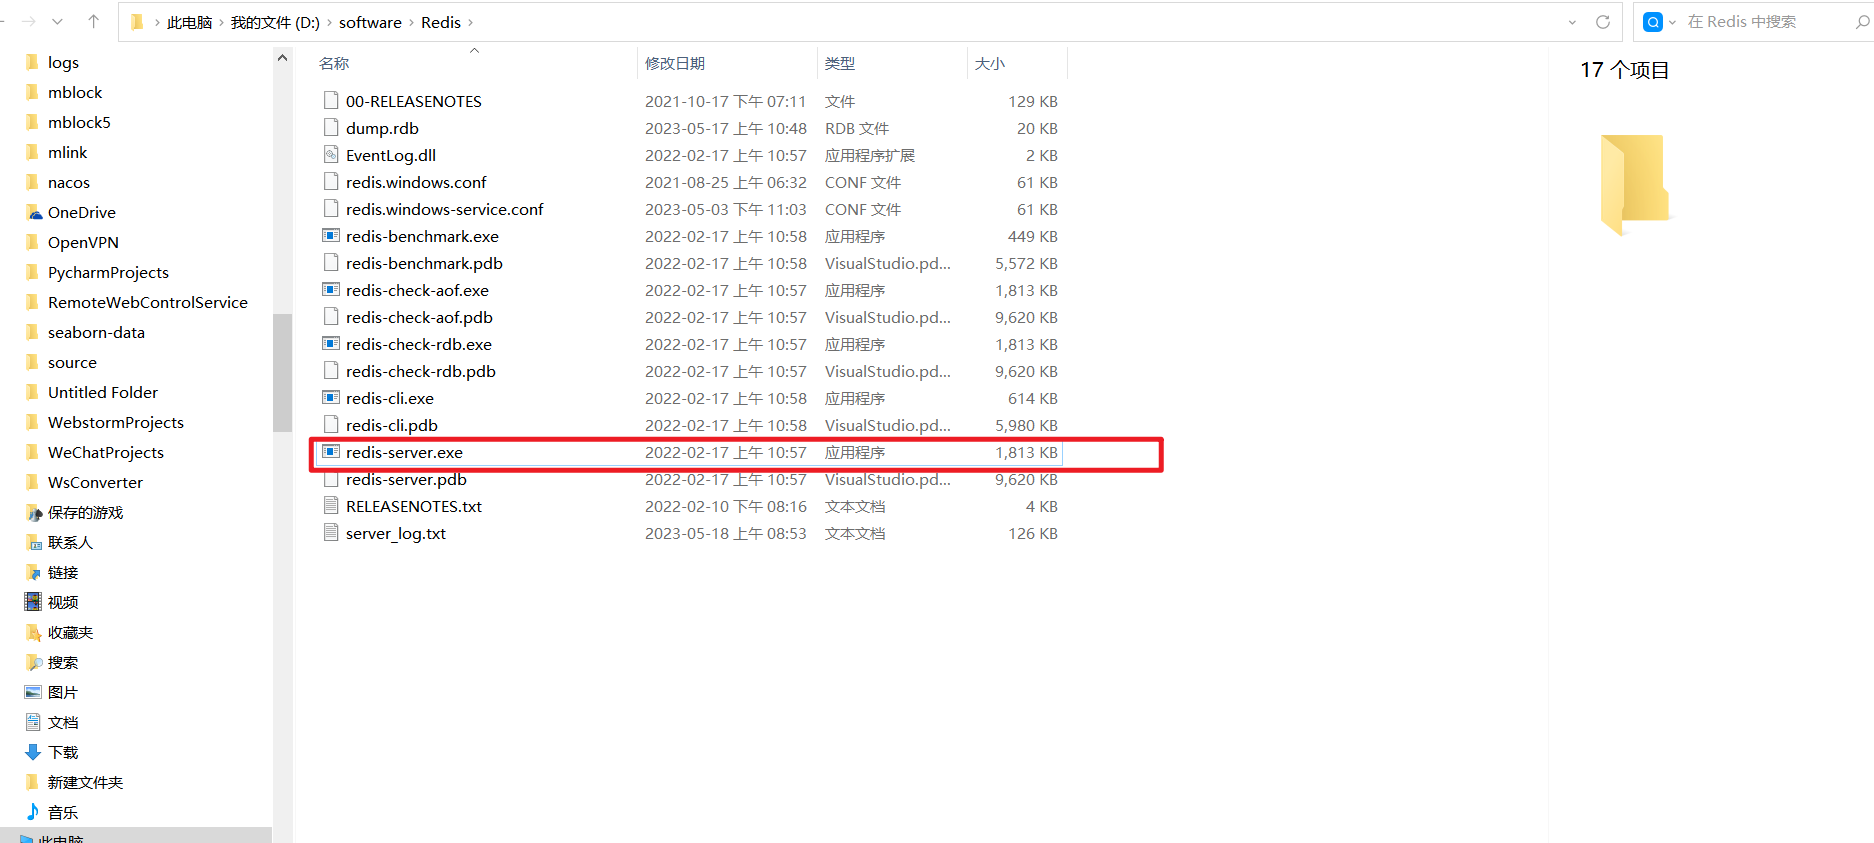Click the redis-benchmark.exe file icon
Image resolution: width=1874 pixels, height=843 pixels.
point(331,236)
